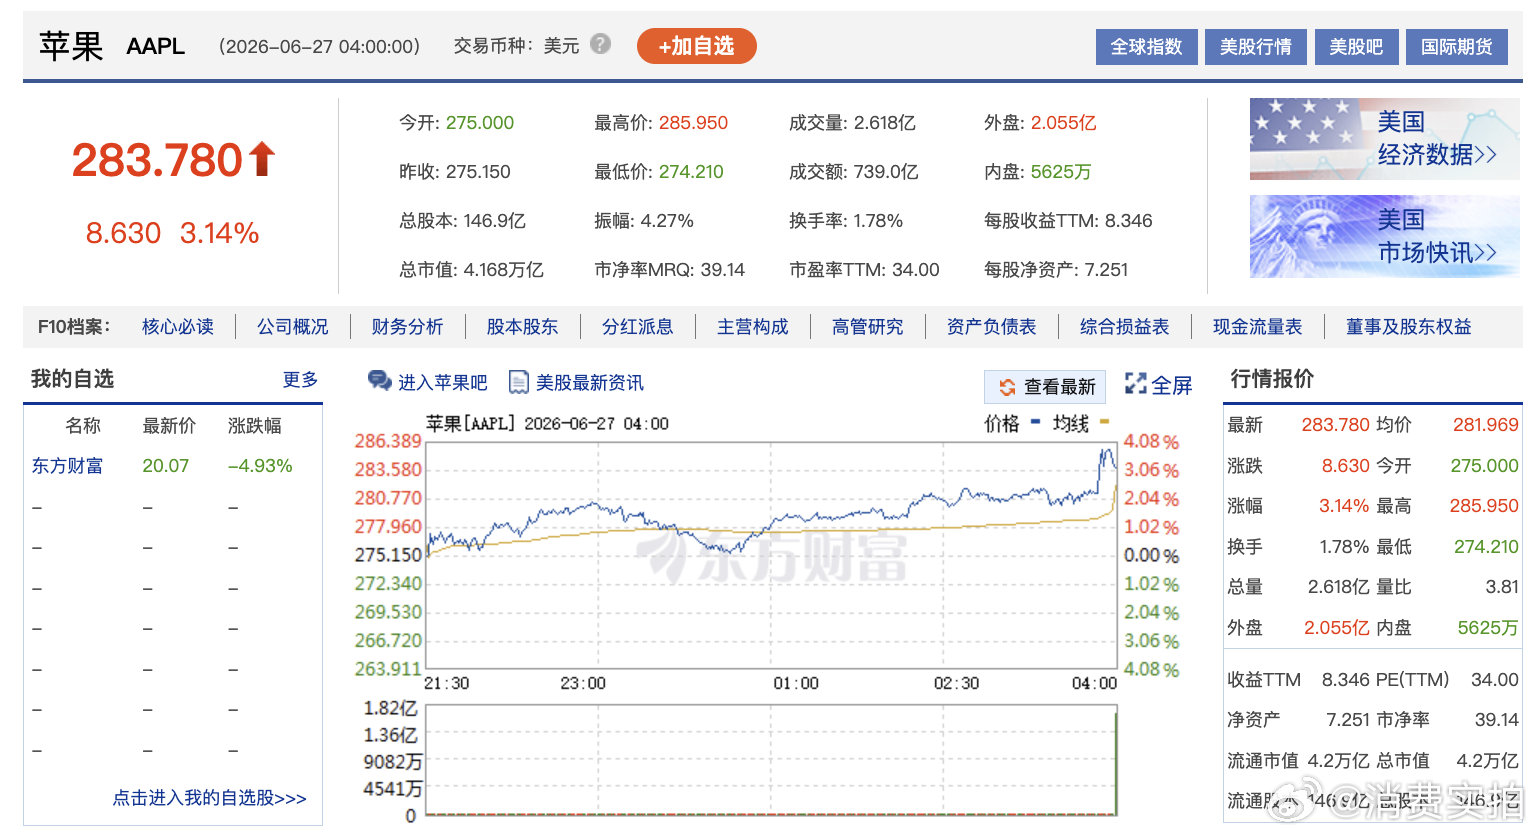Click the intraday price chart area

771,555
